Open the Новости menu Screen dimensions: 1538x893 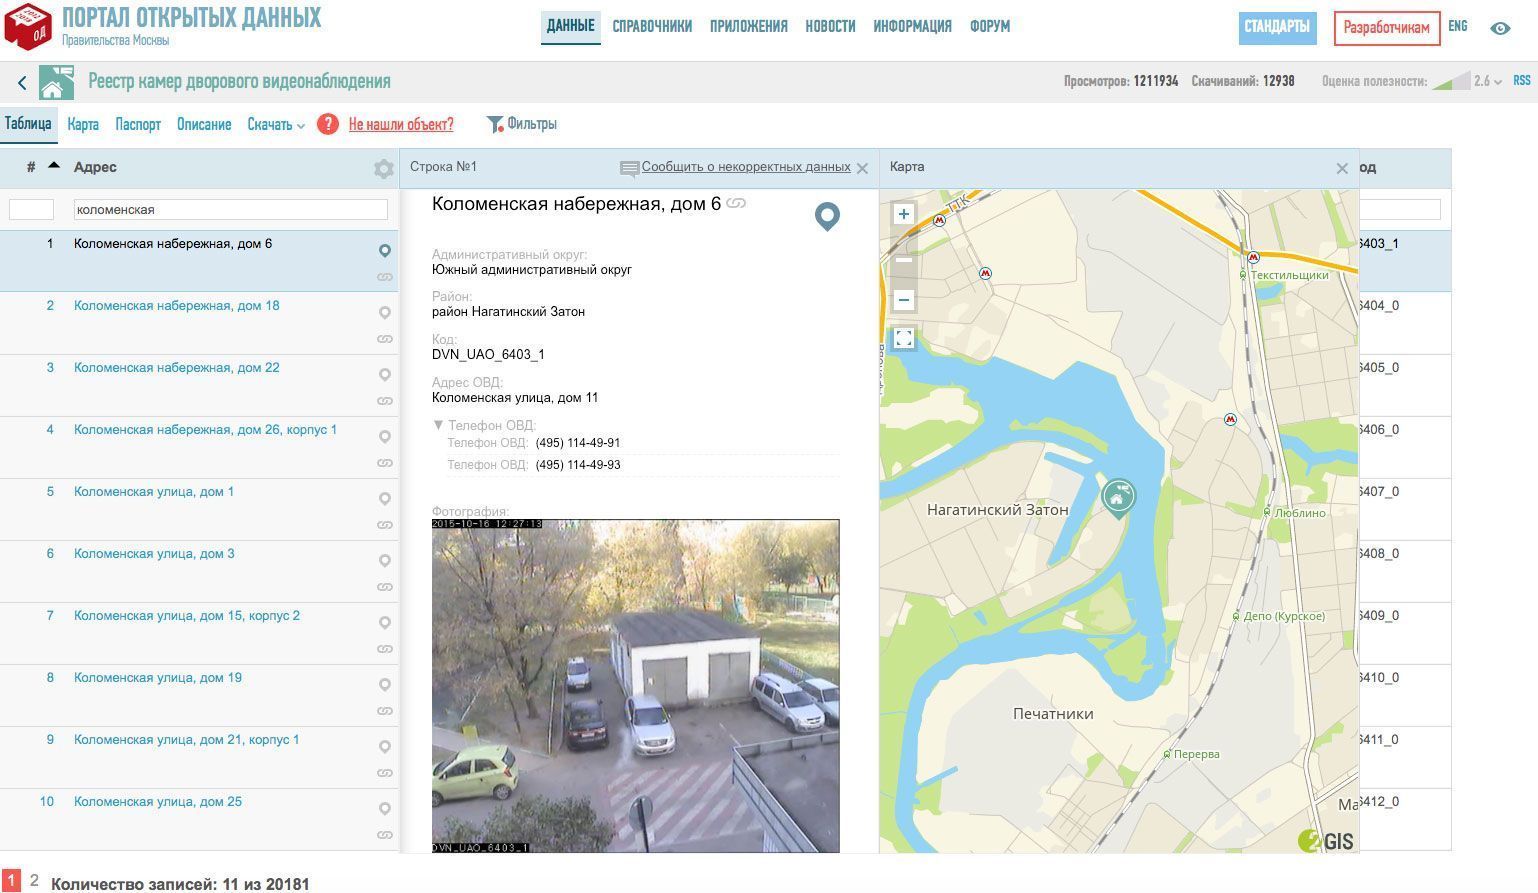830,27
